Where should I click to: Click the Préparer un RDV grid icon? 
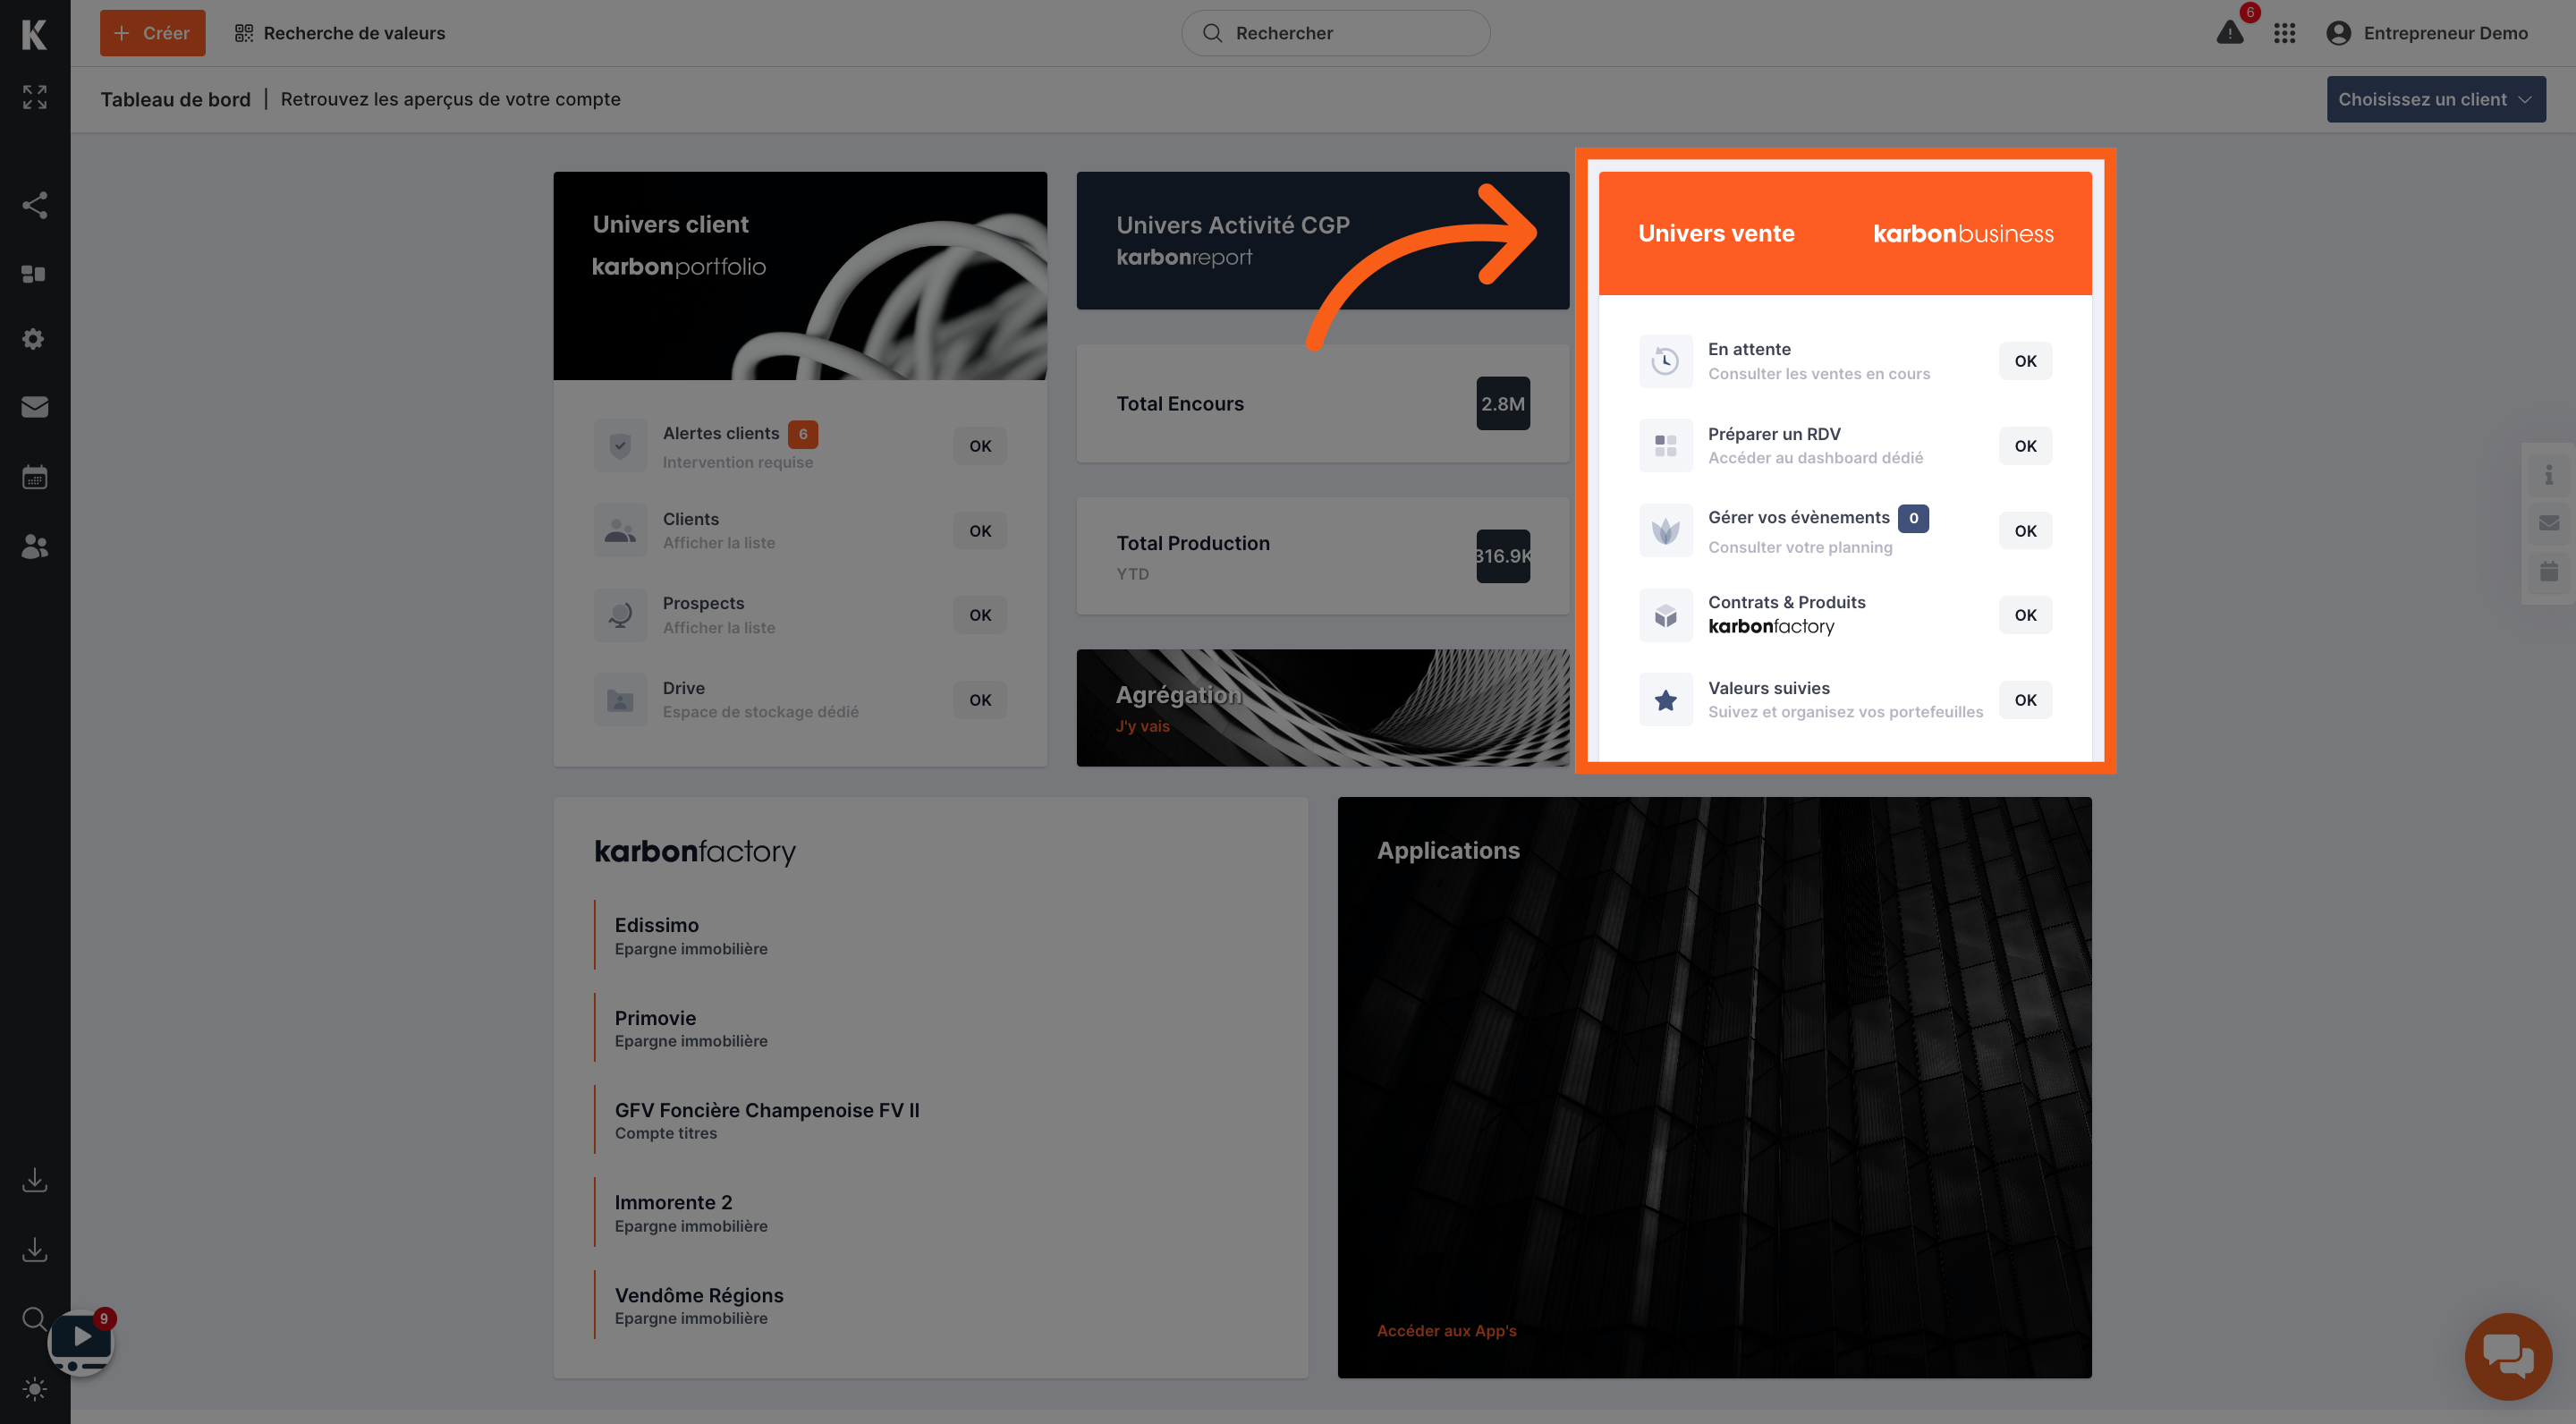click(x=1665, y=446)
